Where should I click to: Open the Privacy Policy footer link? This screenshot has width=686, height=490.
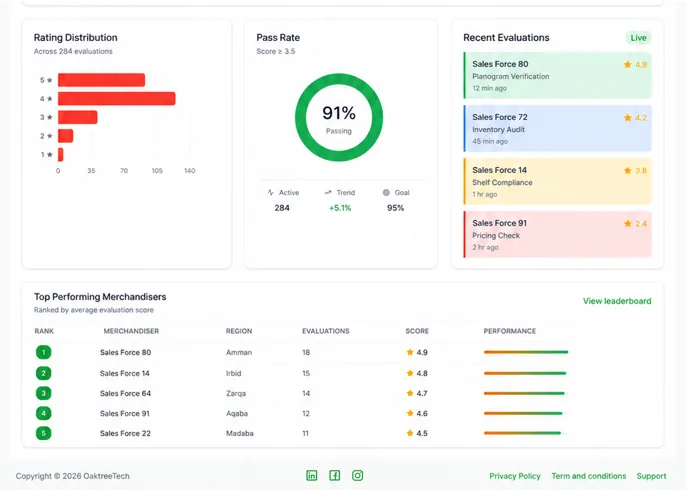point(515,476)
